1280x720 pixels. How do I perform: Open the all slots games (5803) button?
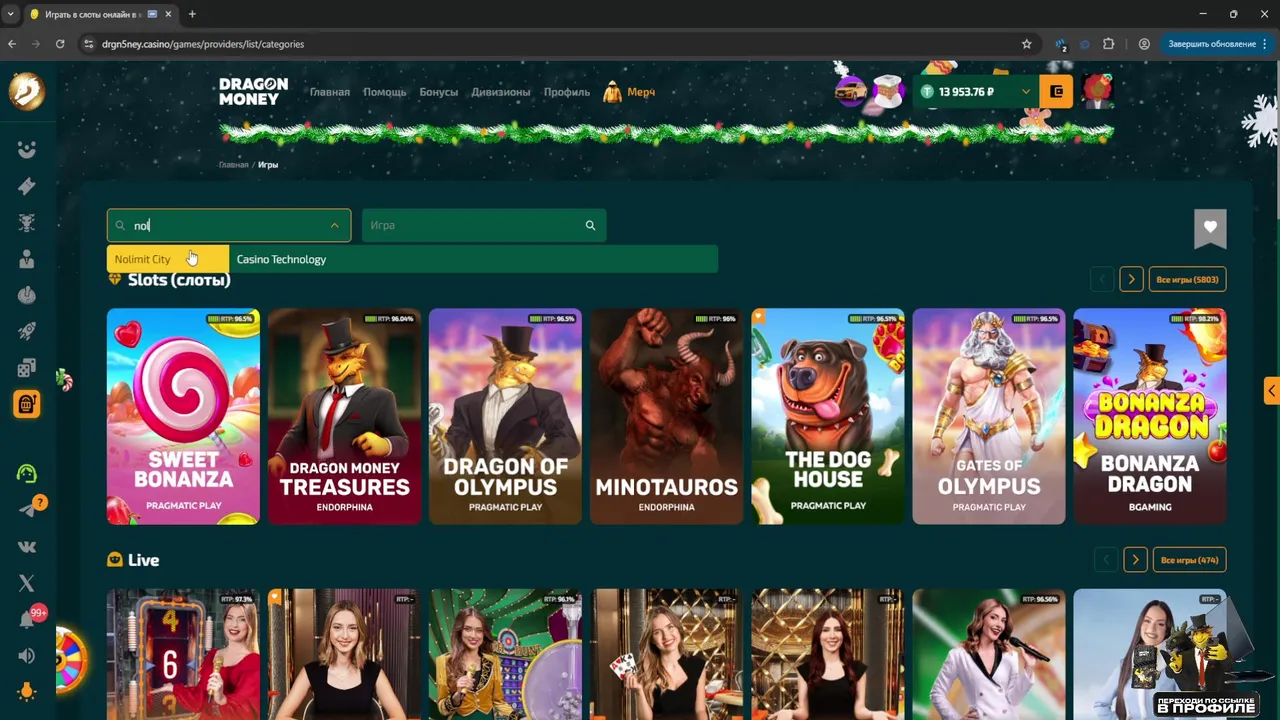tap(1187, 280)
